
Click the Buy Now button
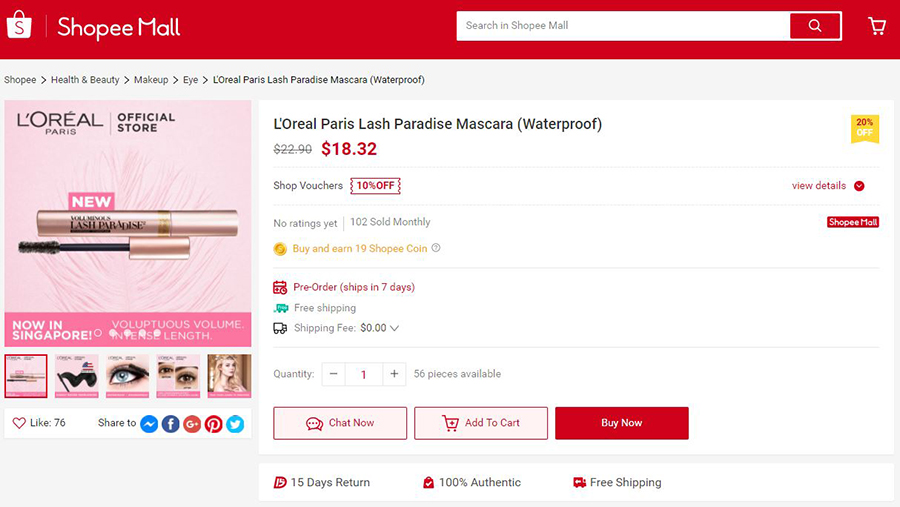pos(622,423)
